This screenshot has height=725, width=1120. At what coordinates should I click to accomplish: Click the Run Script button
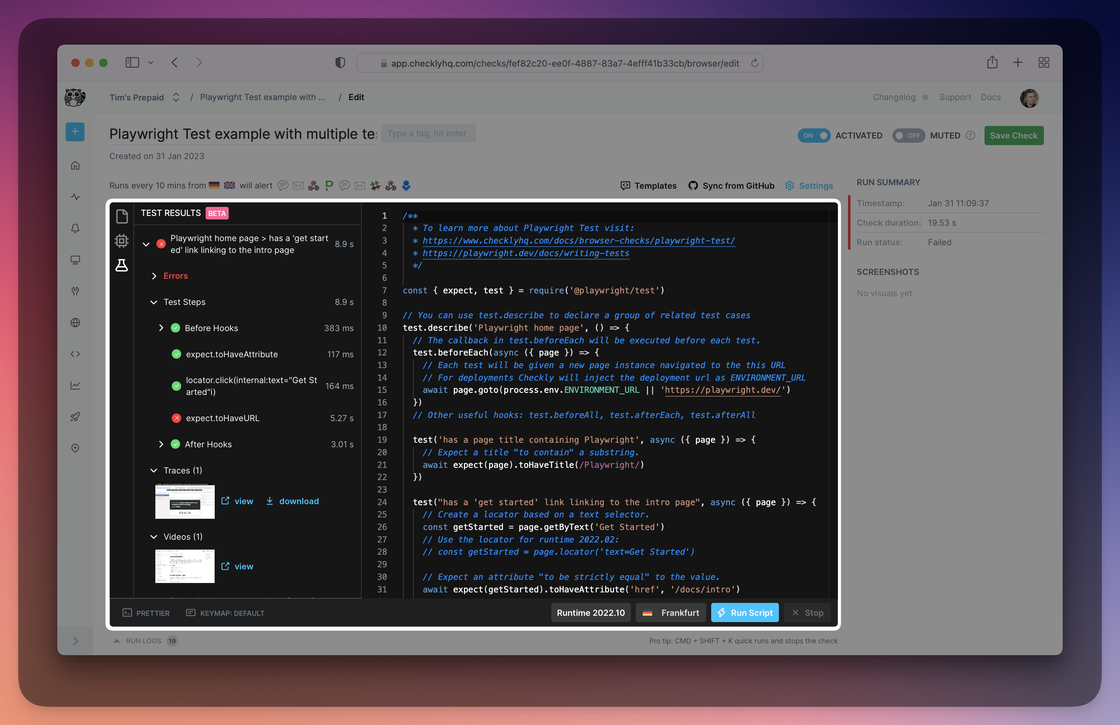pos(744,613)
